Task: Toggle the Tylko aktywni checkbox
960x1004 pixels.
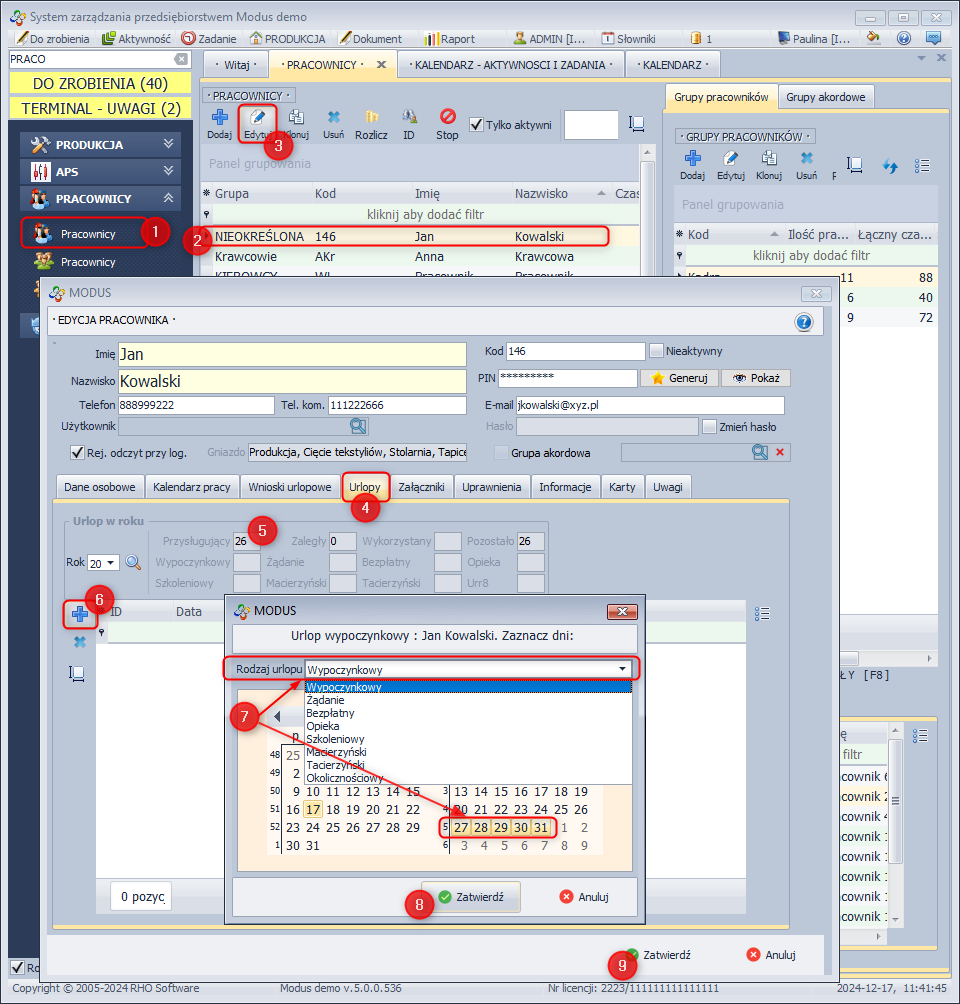Action: [477, 125]
